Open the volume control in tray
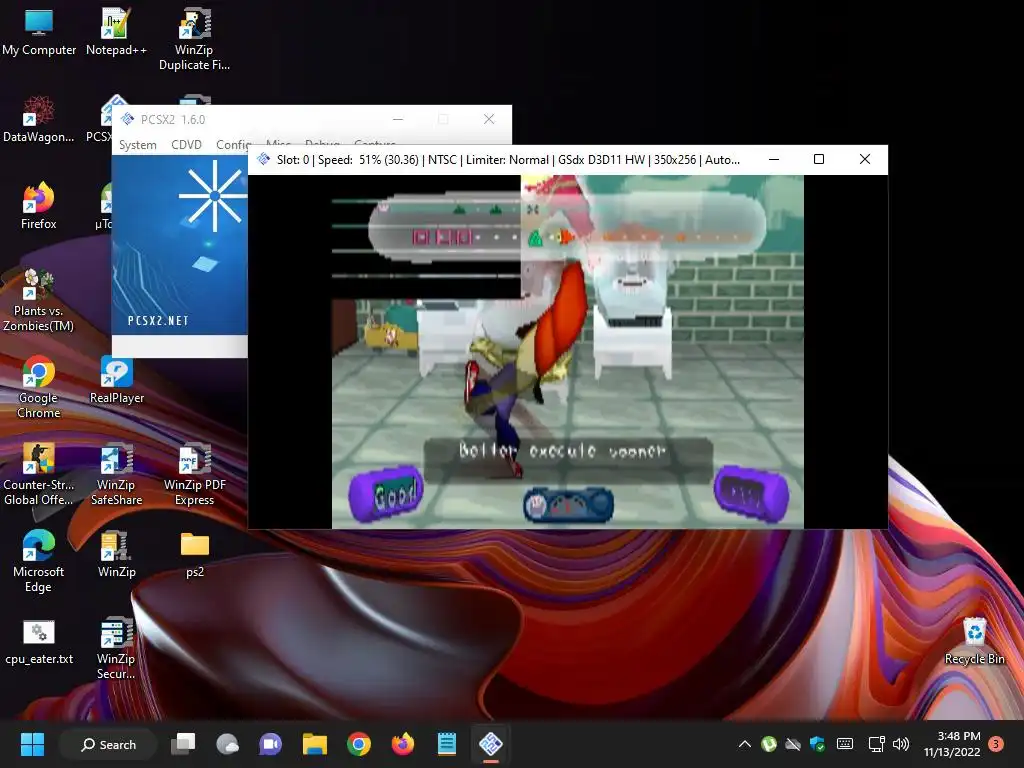The height and width of the screenshot is (768, 1024). point(901,744)
